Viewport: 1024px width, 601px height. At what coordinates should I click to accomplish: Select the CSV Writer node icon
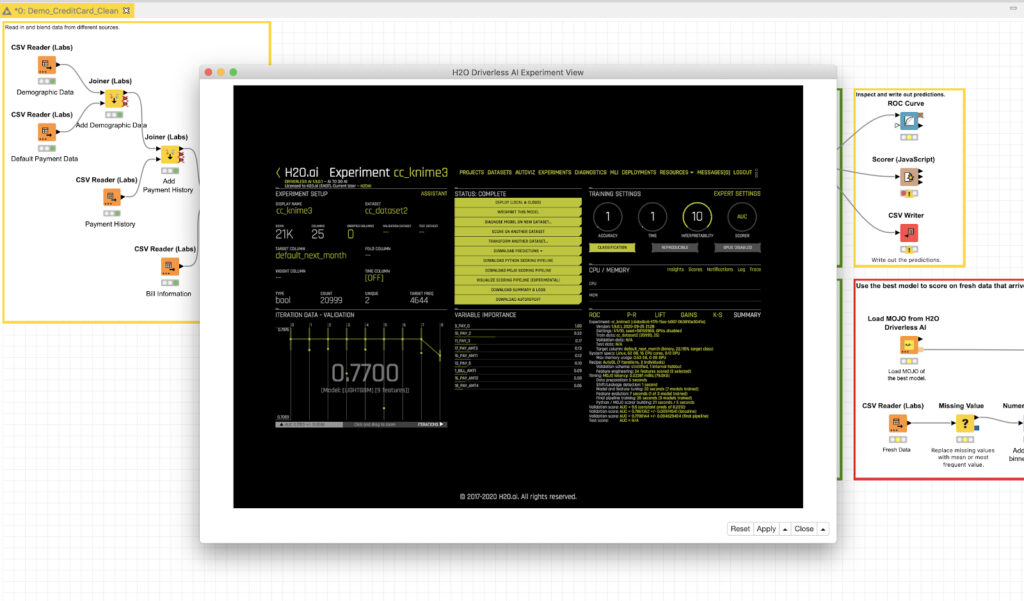point(909,233)
